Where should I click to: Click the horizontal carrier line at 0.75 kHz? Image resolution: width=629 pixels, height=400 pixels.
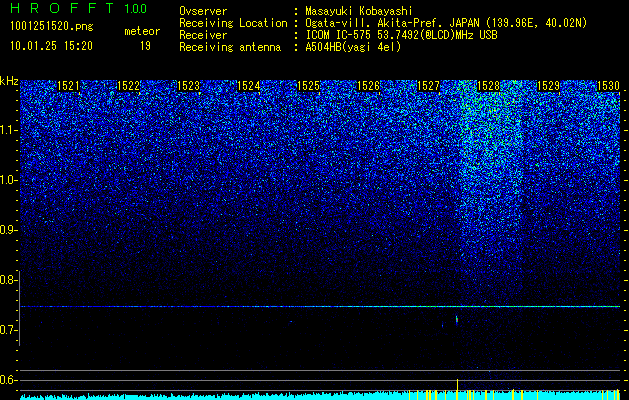pos(320,307)
